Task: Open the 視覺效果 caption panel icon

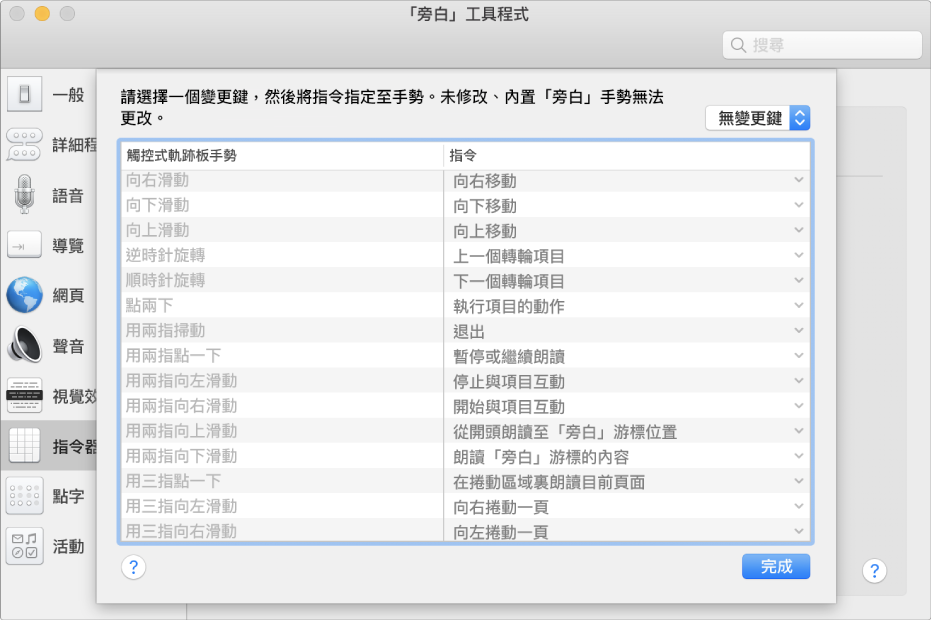Action: coord(24,395)
